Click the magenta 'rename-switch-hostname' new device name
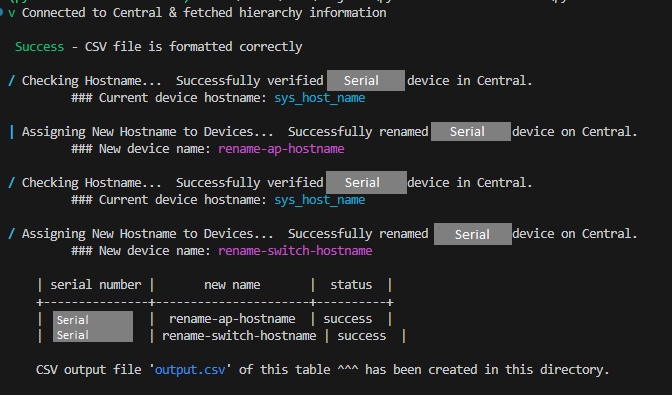672x395 pixels. (295, 251)
